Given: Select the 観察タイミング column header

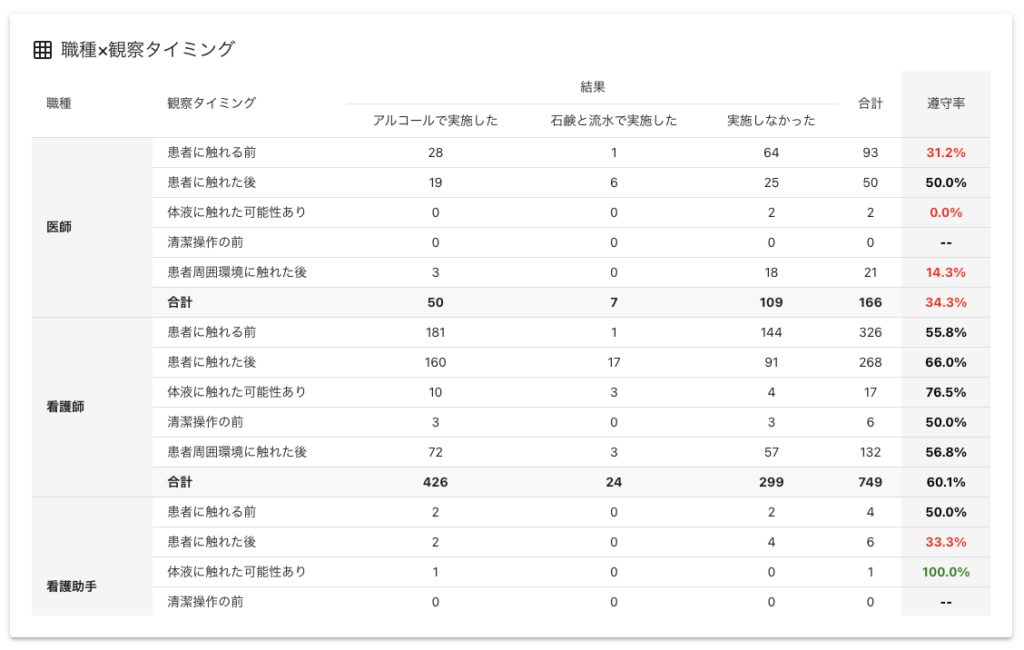Looking at the screenshot, I should coord(211,103).
